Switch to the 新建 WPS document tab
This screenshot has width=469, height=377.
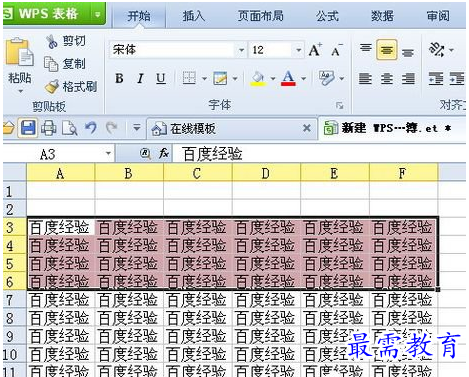tap(393, 128)
